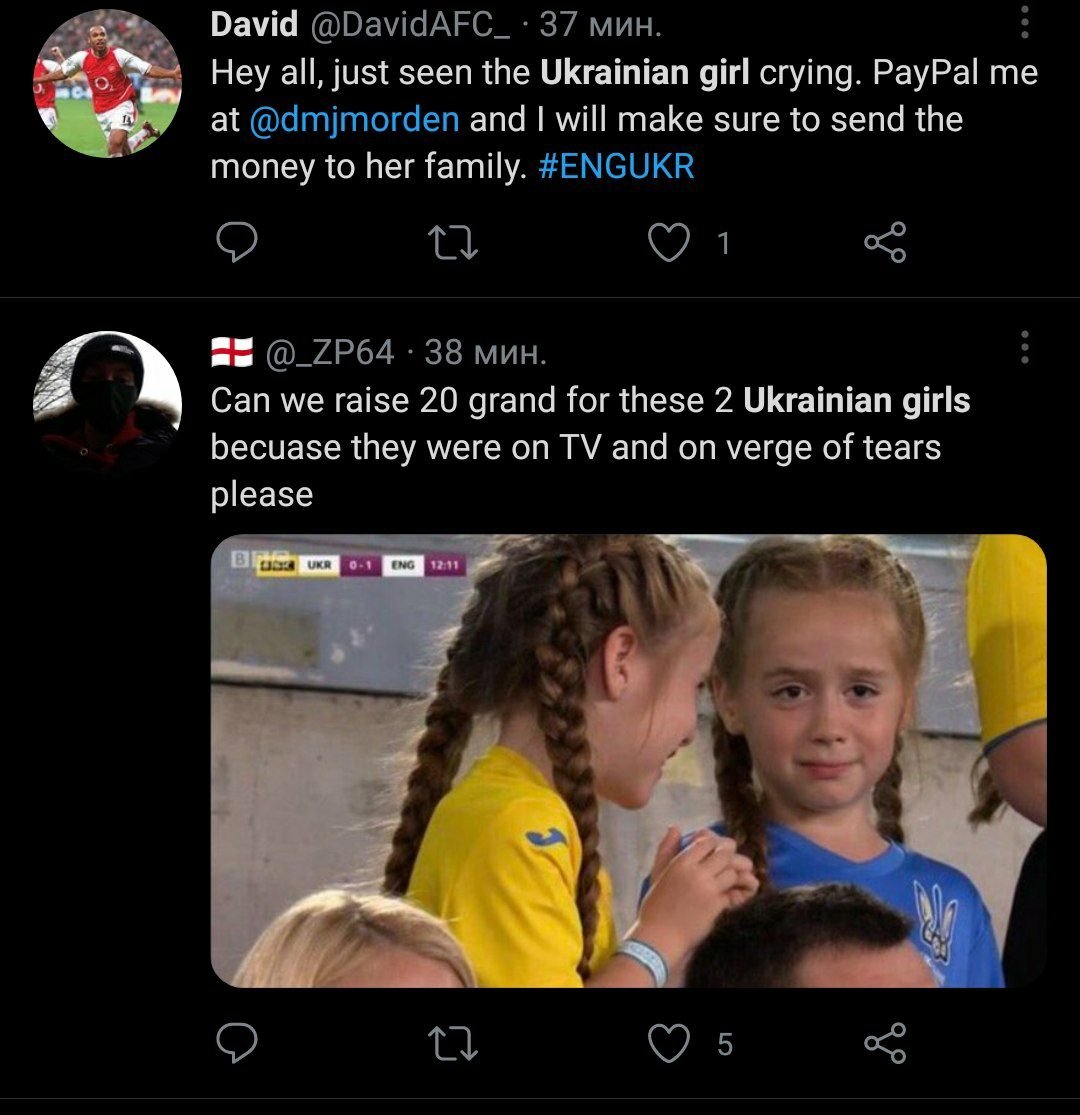
Task: Like David's tweet with 1 like
Action: point(669,242)
